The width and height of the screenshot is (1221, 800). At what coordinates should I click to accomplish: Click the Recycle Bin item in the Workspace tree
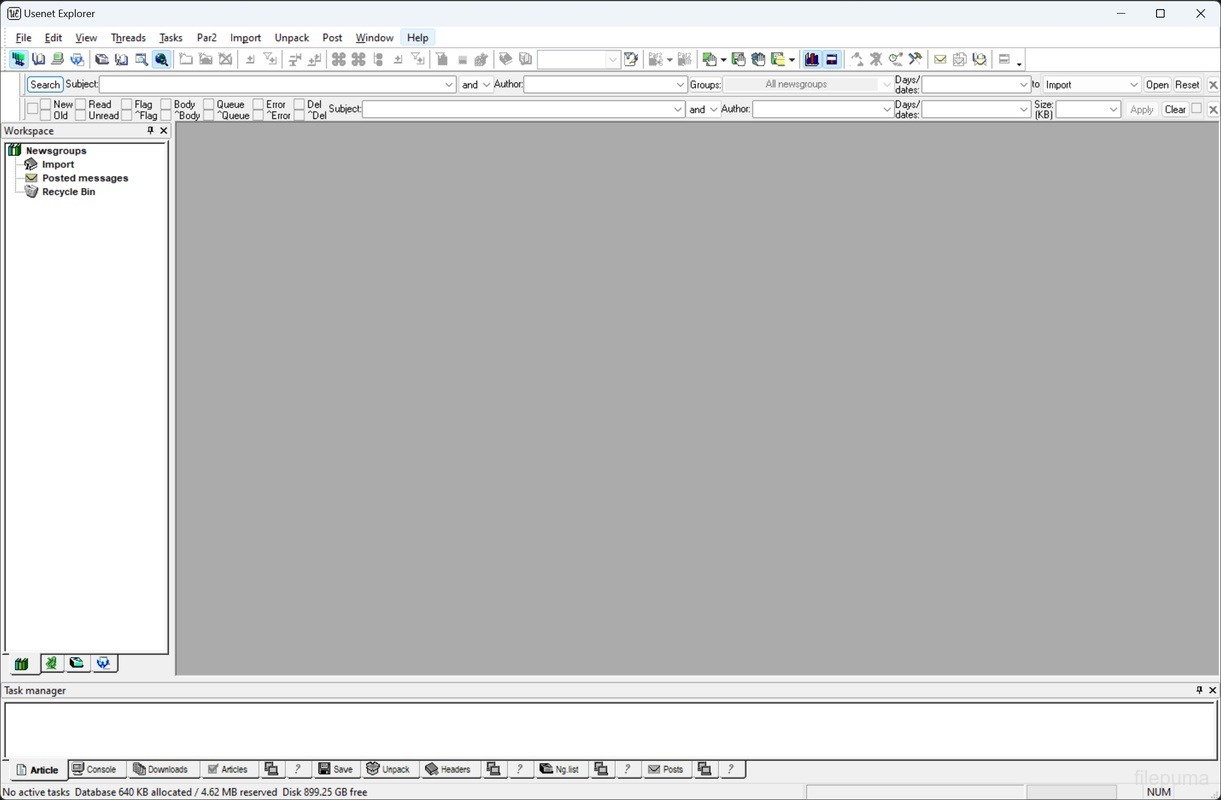pos(68,192)
